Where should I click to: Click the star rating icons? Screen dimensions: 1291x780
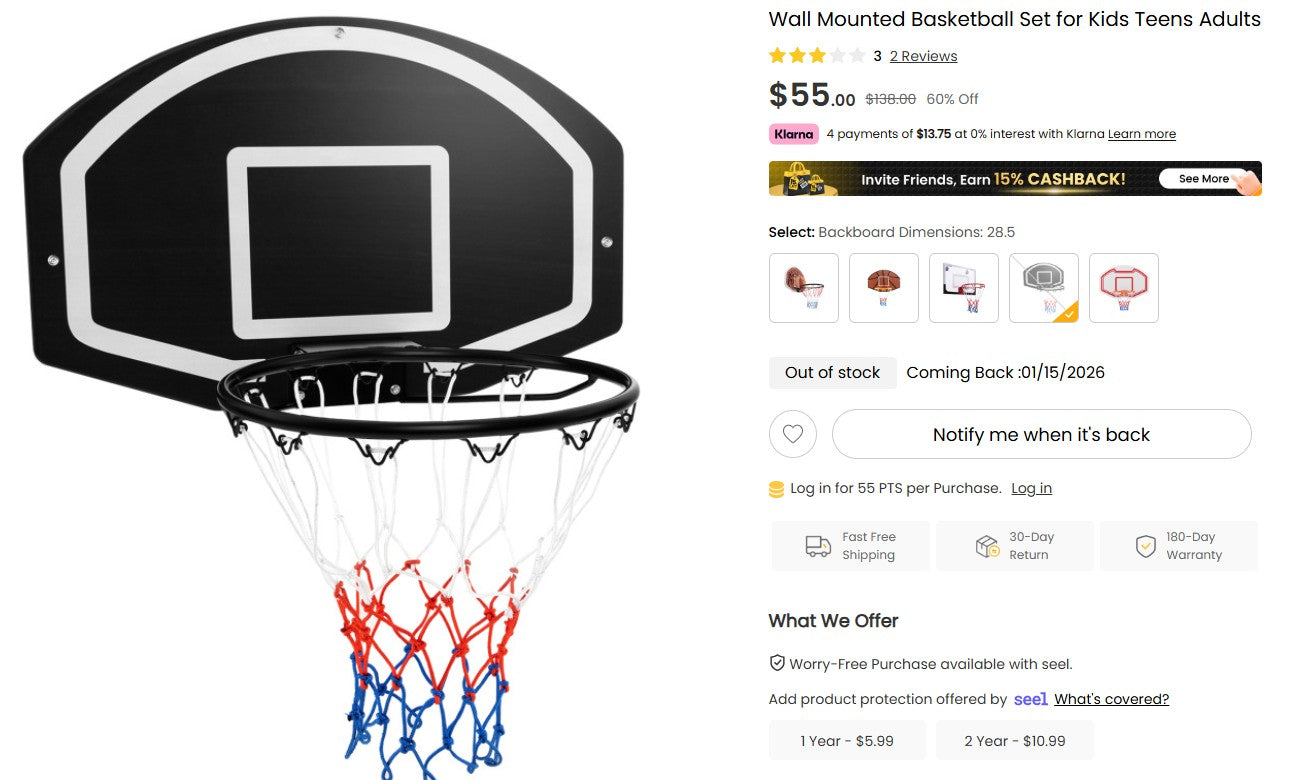[x=816, y=56]
